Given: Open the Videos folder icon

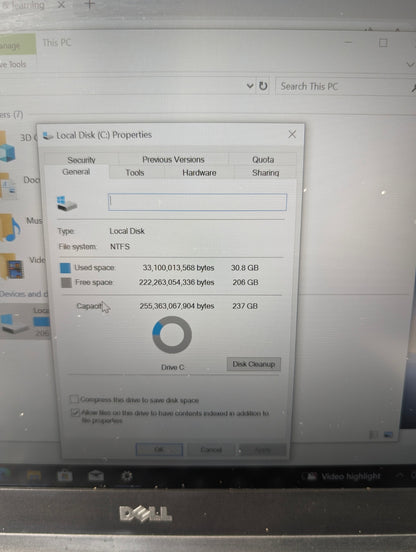Looking at the screenshot, I should click(12, 266).
